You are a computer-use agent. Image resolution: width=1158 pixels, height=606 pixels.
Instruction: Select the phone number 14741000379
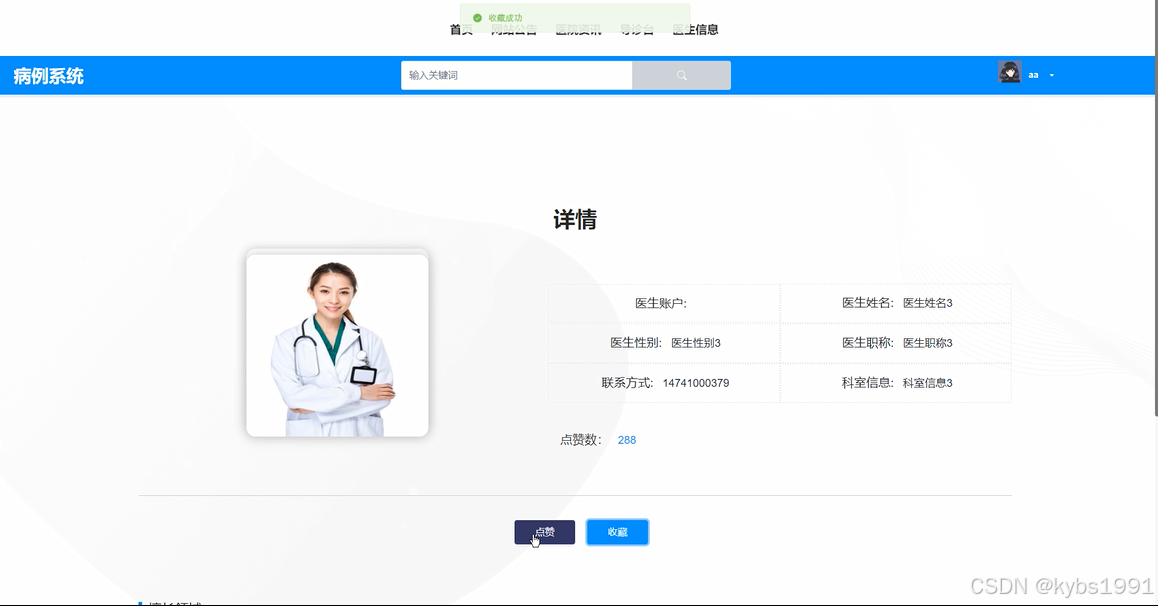(x=696, y=383)
